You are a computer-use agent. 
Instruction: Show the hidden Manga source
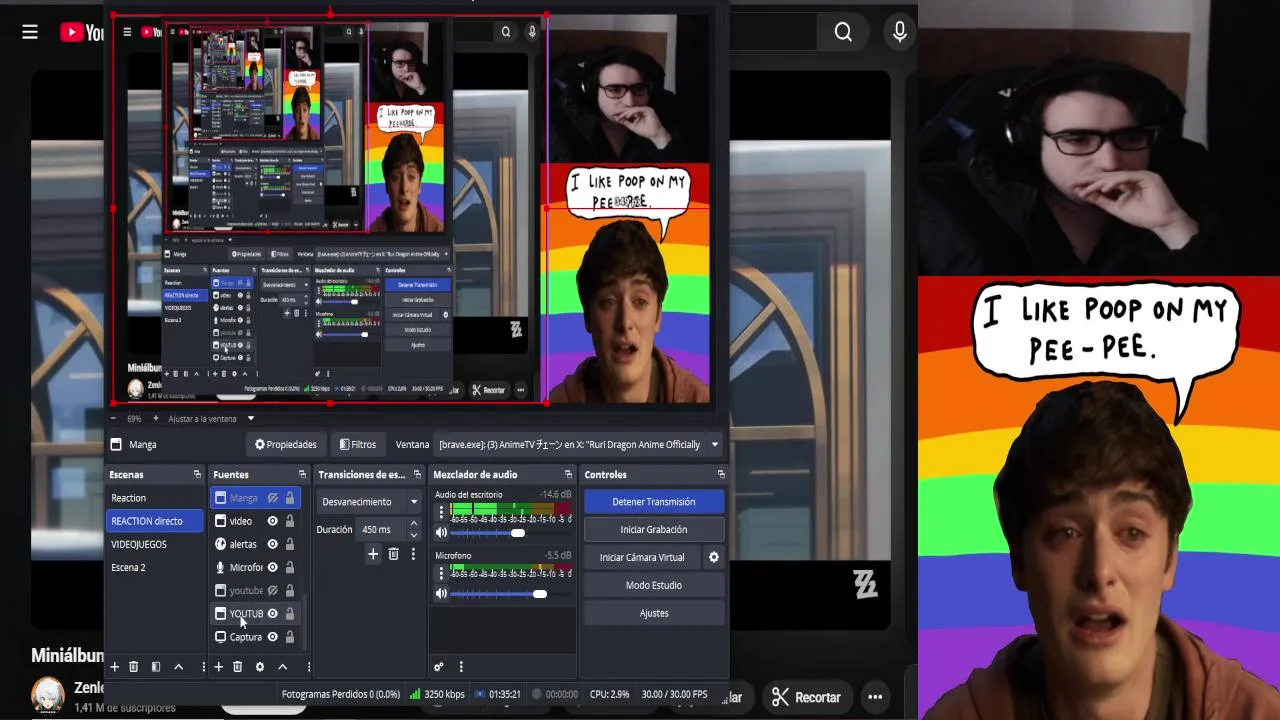point(272,498)
